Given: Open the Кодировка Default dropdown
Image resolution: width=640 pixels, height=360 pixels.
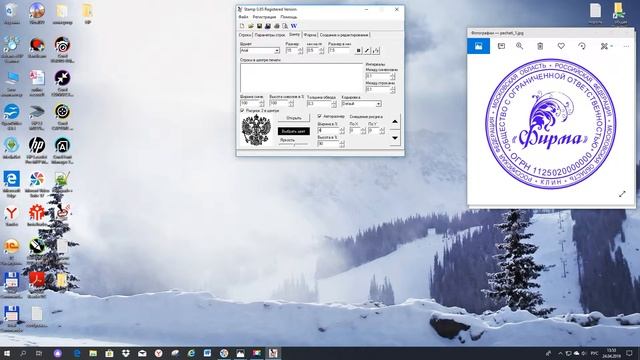Looking at the screenshot, I should point(378,104).
